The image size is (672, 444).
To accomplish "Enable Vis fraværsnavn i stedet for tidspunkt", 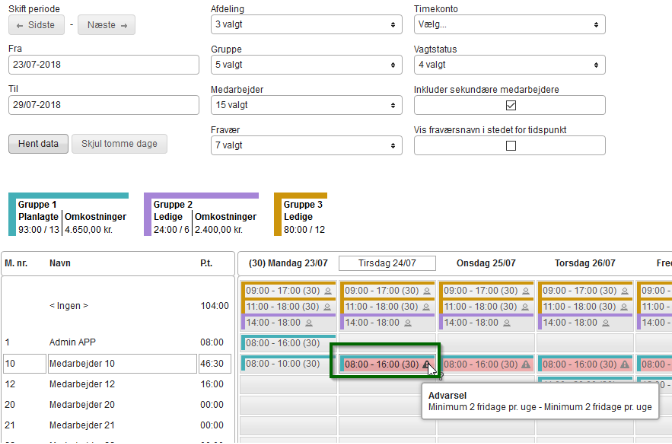I will (x=510, y=145).
